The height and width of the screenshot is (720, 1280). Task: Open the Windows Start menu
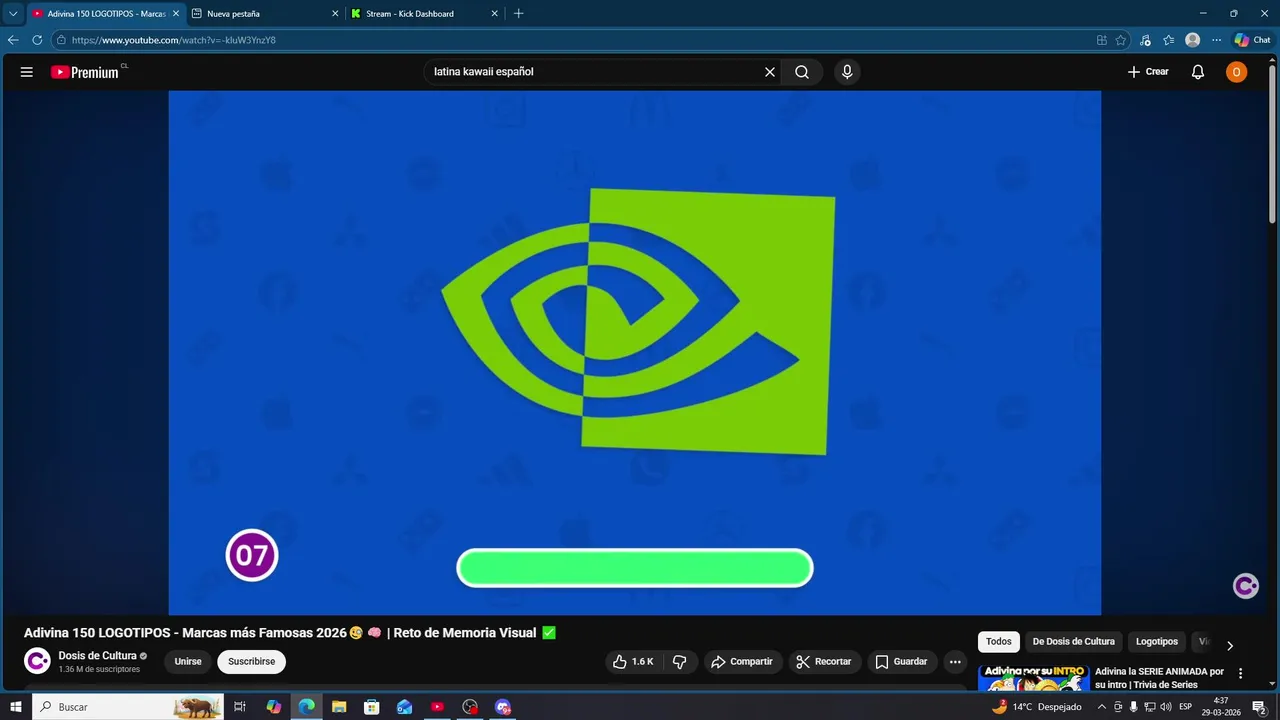point(15,707)
